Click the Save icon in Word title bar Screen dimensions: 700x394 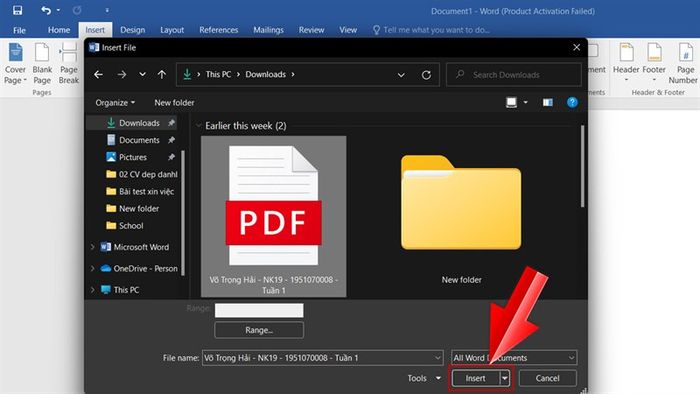tap(17, 10)
